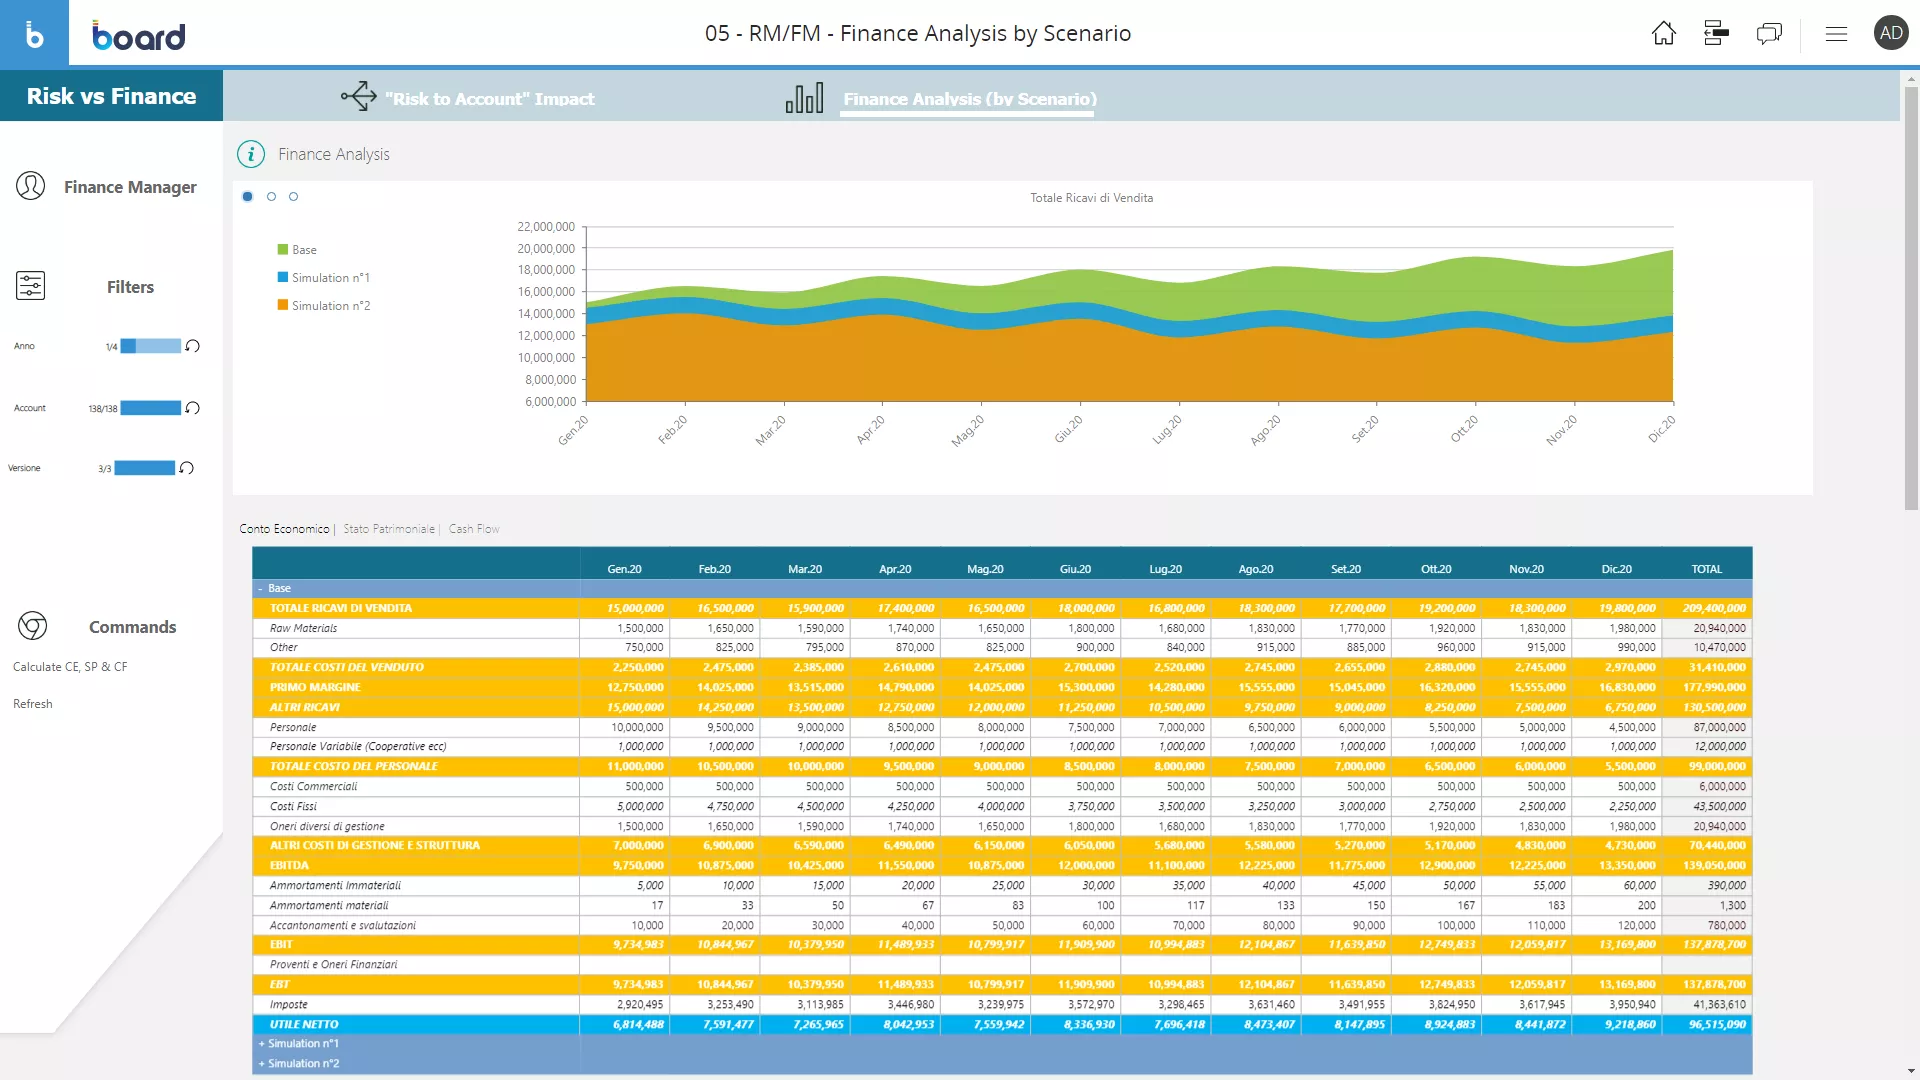1920x1080 pixels.
Task: Click Risk vs Finance header
Action: tap(111, 96)
